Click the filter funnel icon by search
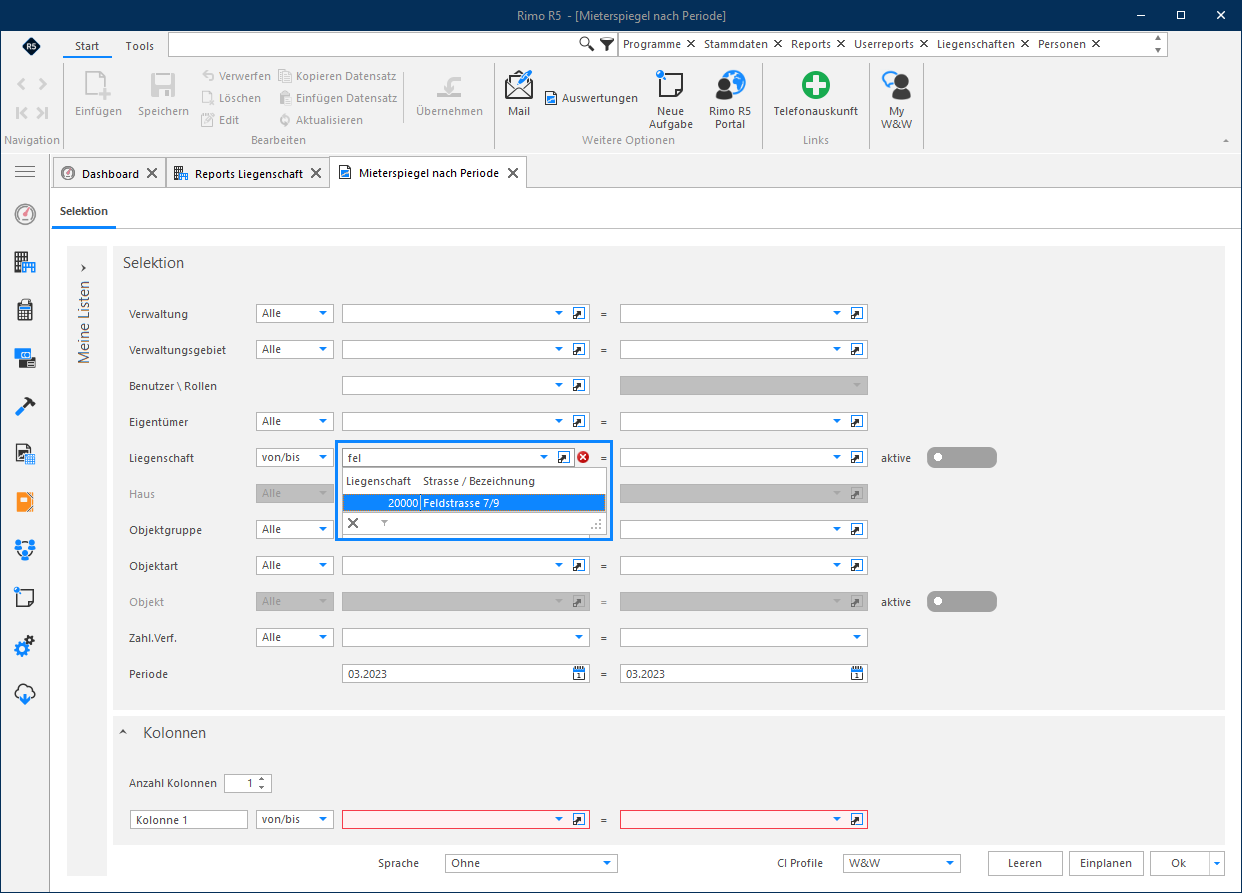Screen dimensions: 1242x893 607,44
